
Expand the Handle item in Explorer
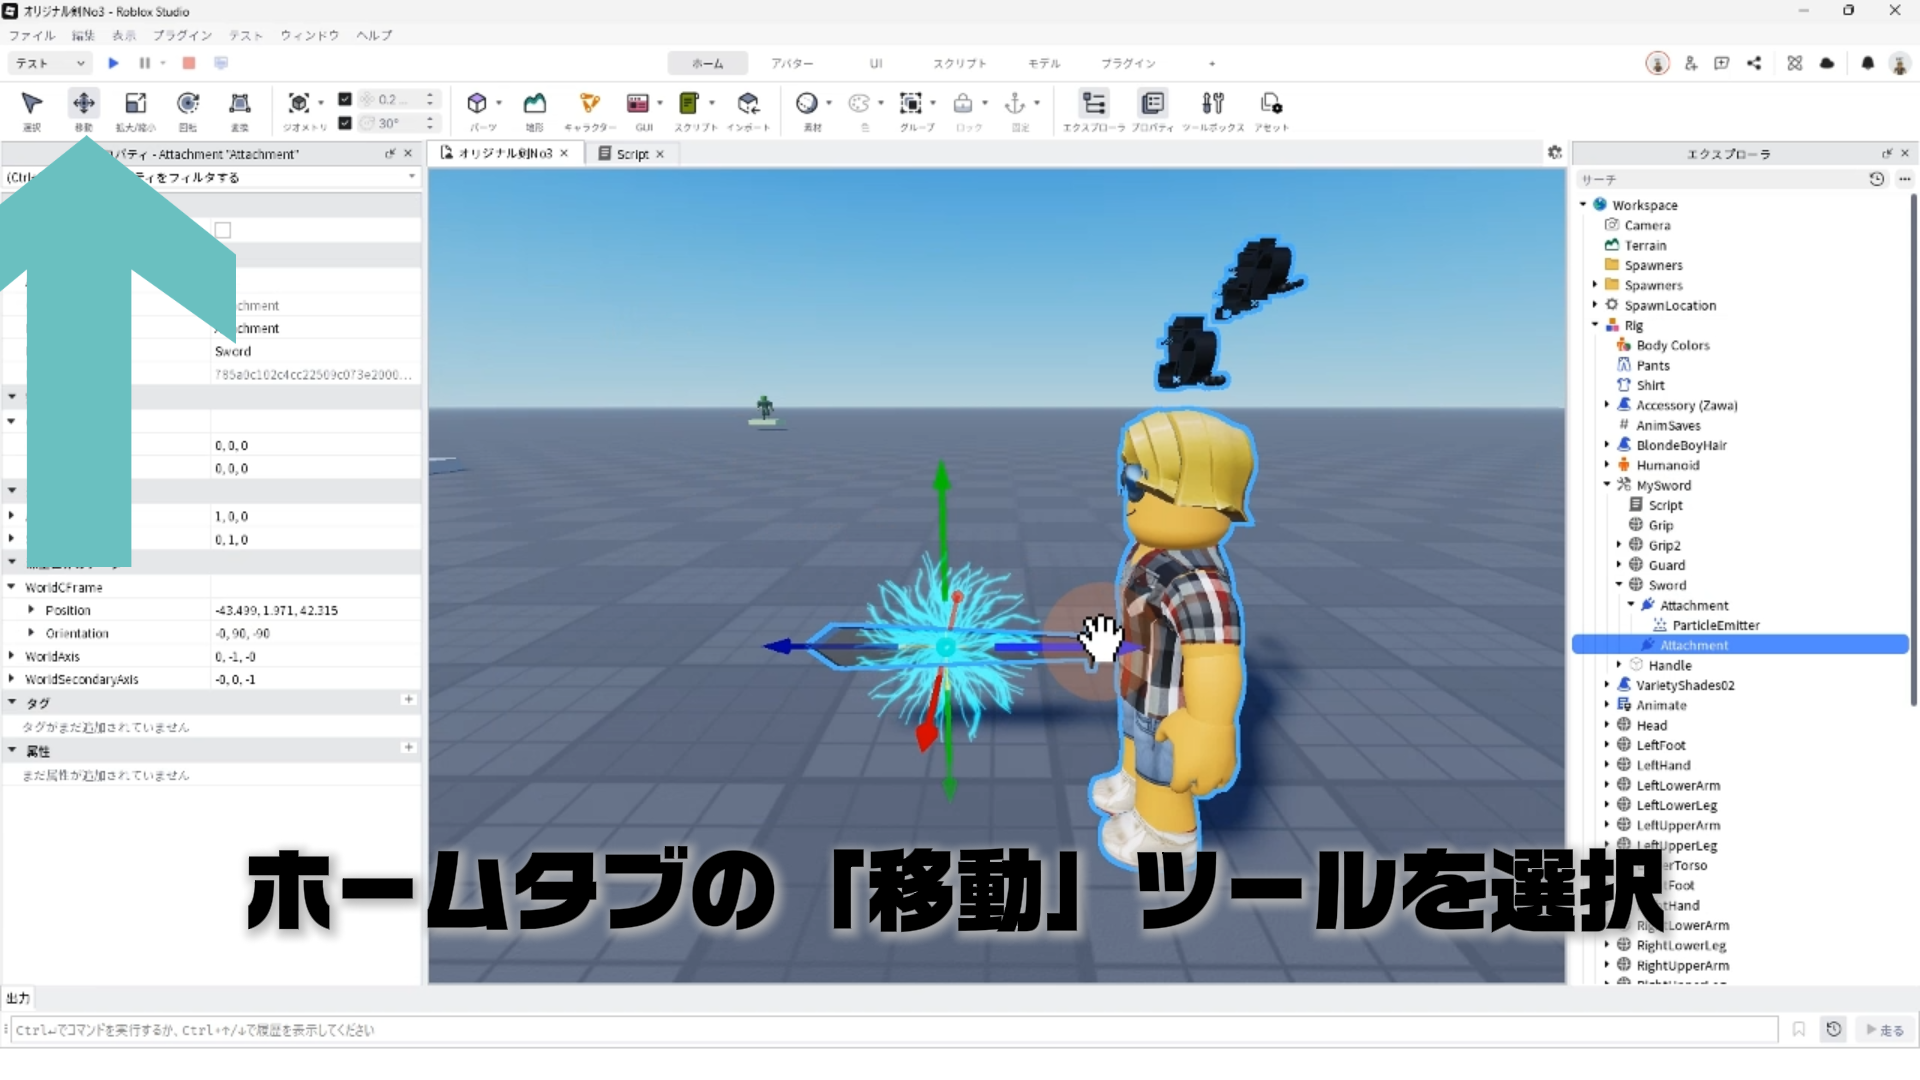click(x=1619, y=665)
